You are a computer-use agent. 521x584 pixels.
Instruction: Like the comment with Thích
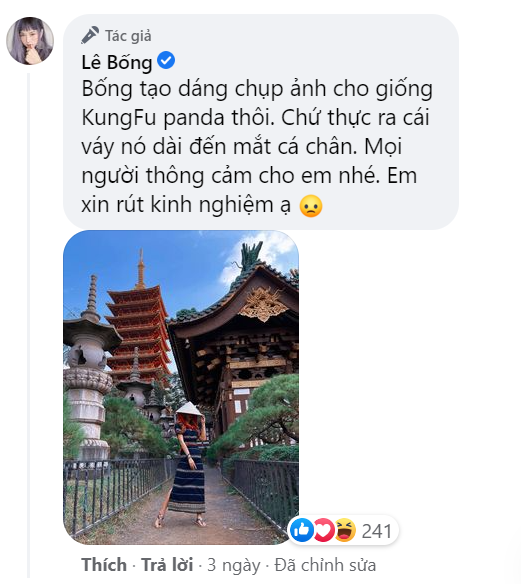(104, 564)
